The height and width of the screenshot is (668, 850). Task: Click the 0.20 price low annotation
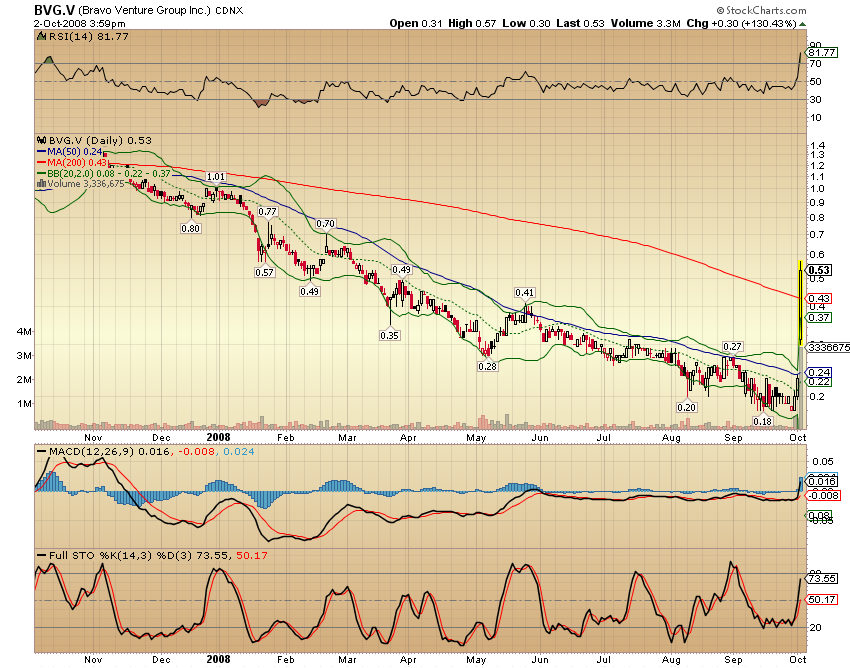pos(686,407)
